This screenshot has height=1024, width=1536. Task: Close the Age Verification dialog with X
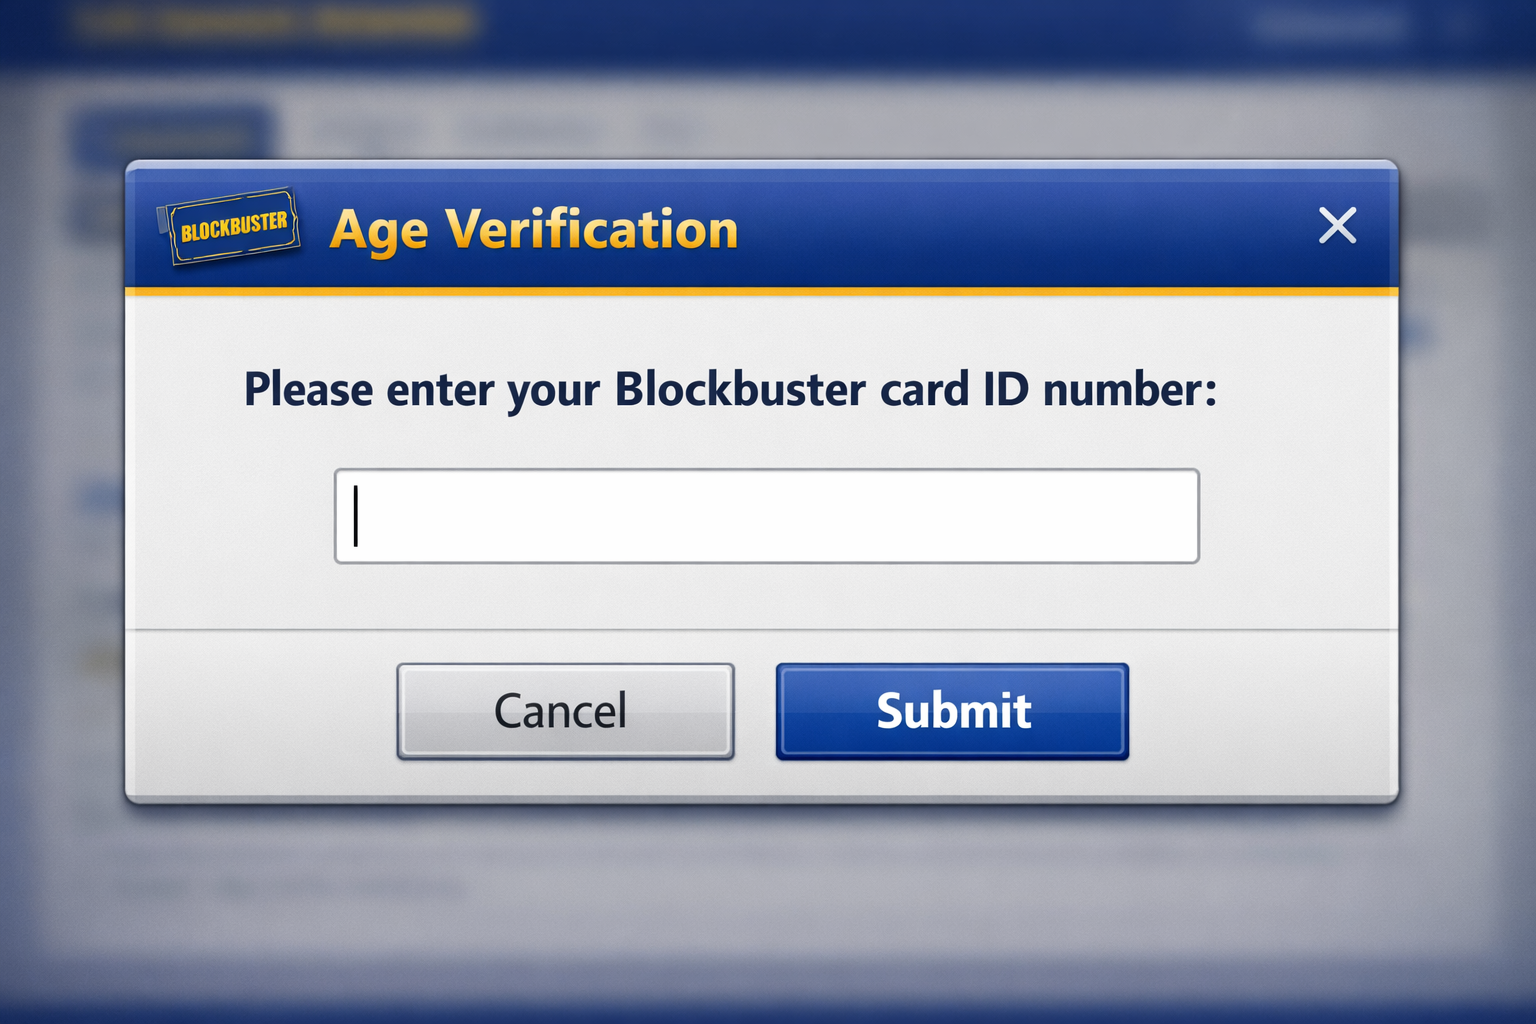(1337, 226)
